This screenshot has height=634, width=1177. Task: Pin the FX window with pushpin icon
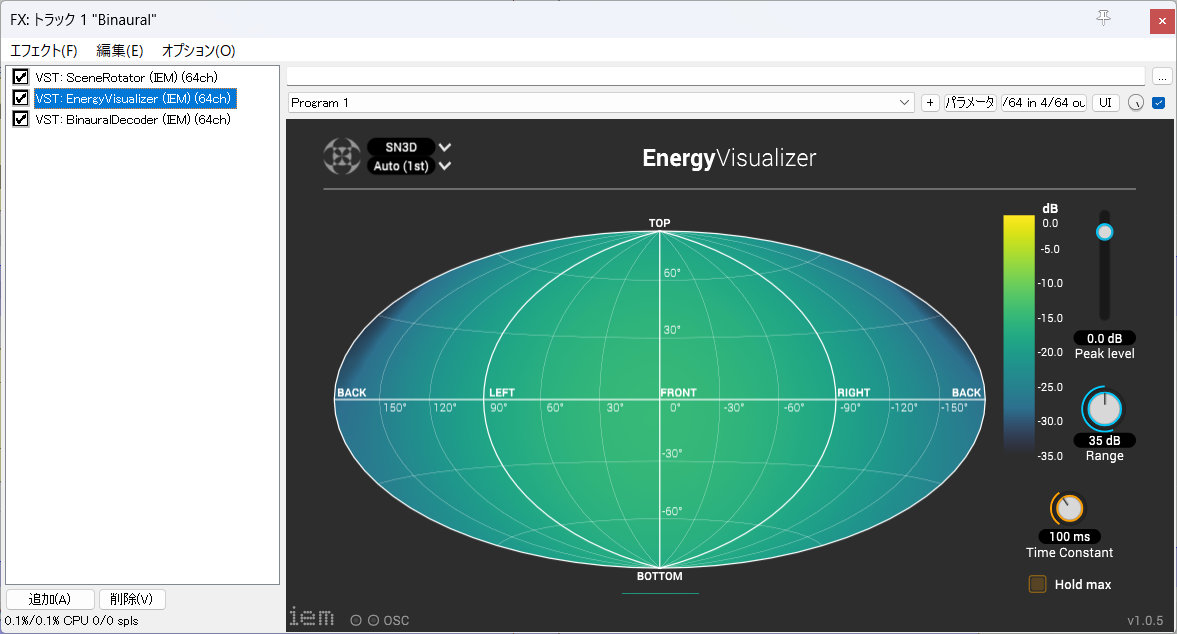(1103, 18)
